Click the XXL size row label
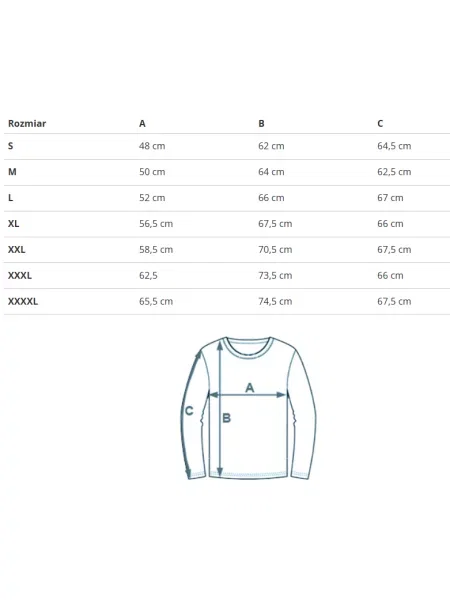 click(16, 249)
